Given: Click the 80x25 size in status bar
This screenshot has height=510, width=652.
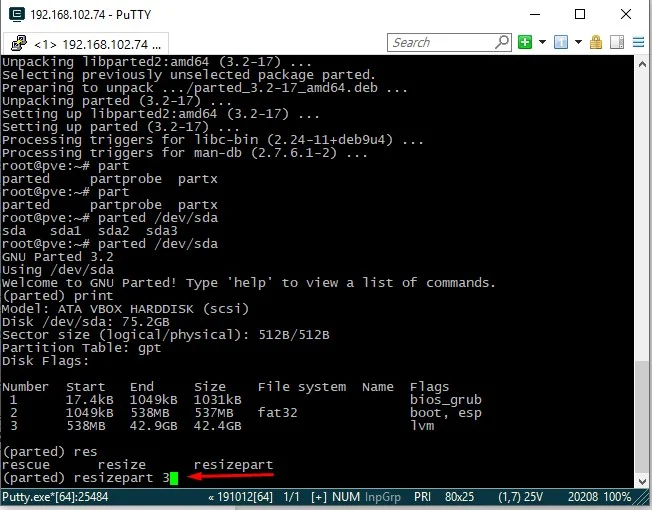Looking at the screenshot, I should (459, 497).
